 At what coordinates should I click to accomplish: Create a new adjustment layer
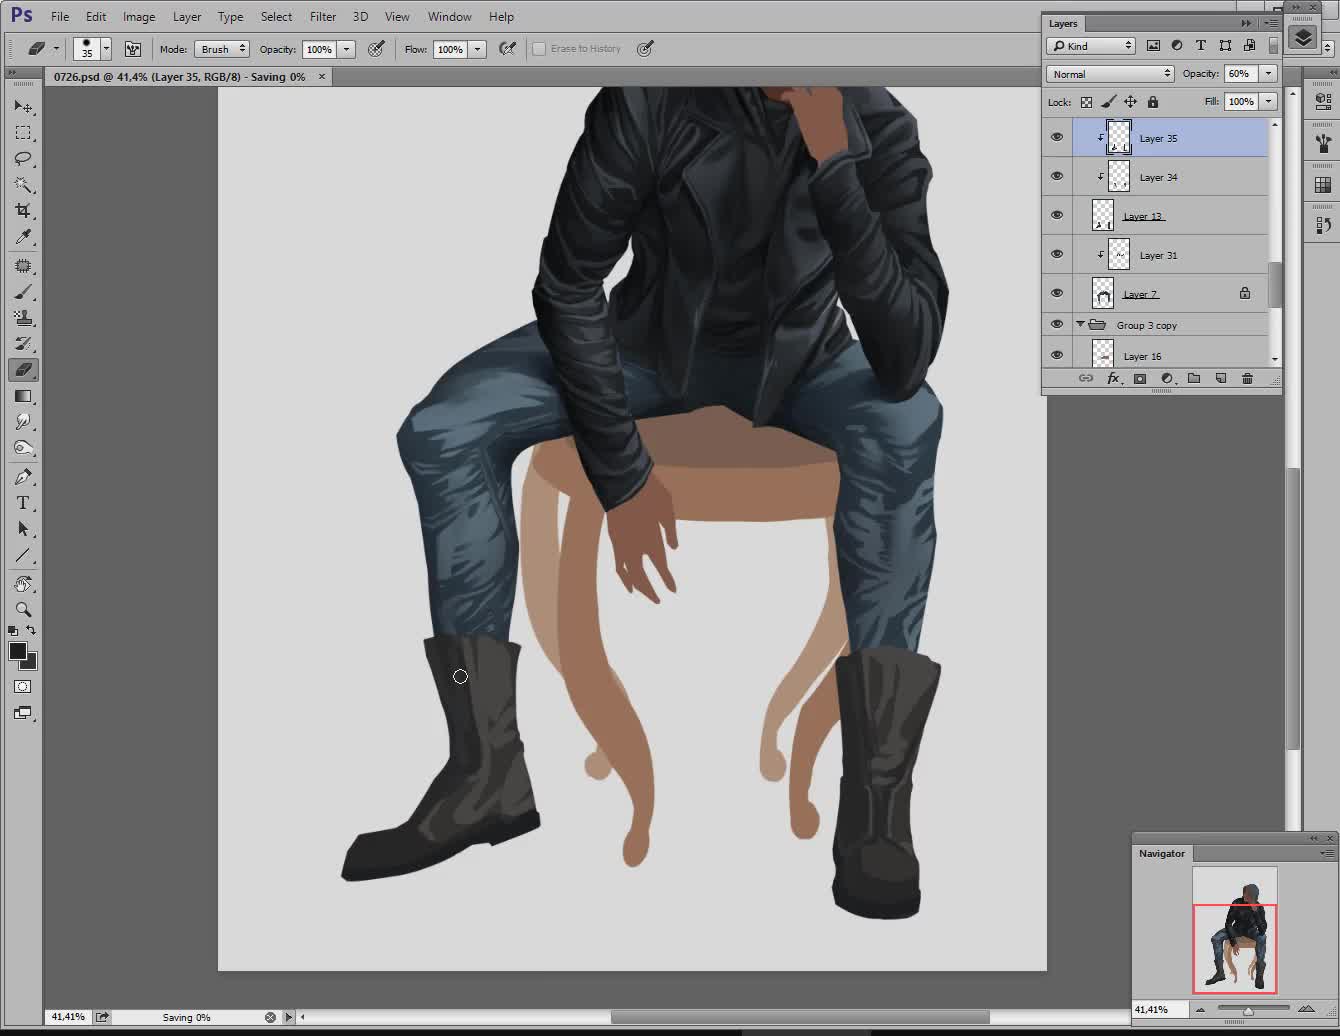pos(1167,378)
